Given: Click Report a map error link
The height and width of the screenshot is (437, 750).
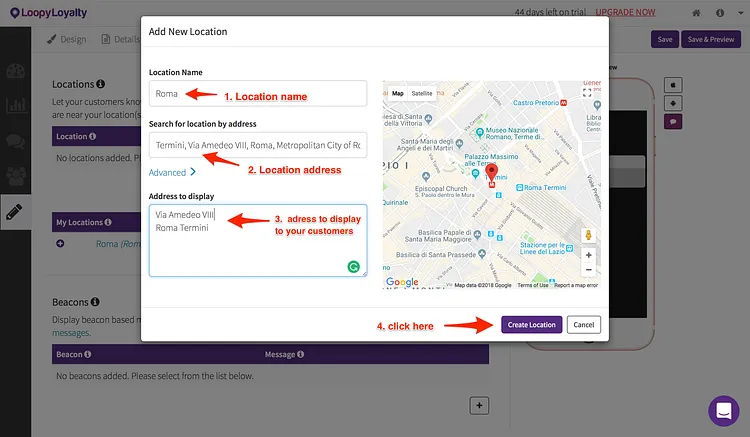Looking at the screenshot, I should (x=576, y=285).
